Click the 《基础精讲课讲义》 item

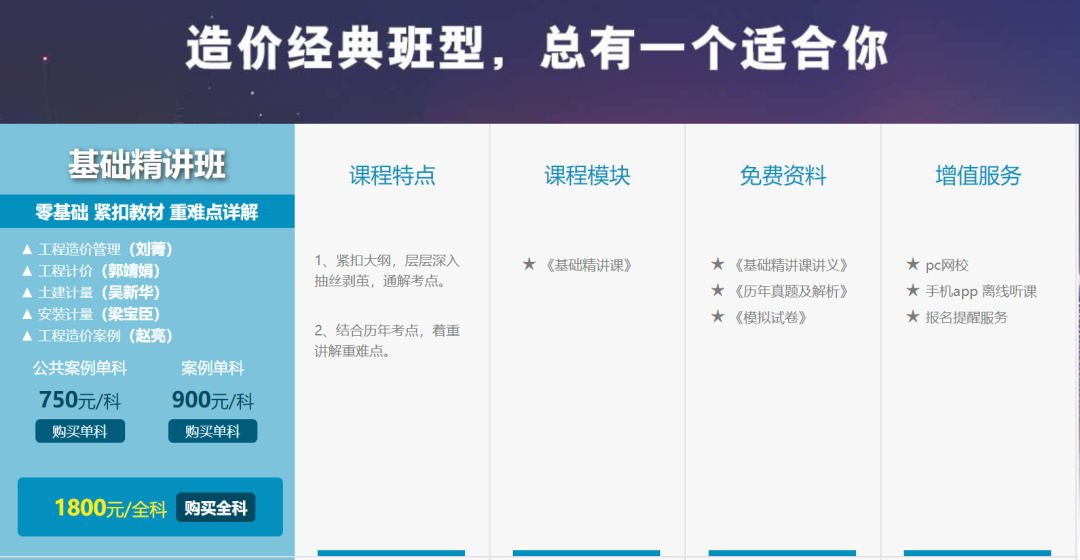(791, 265)
